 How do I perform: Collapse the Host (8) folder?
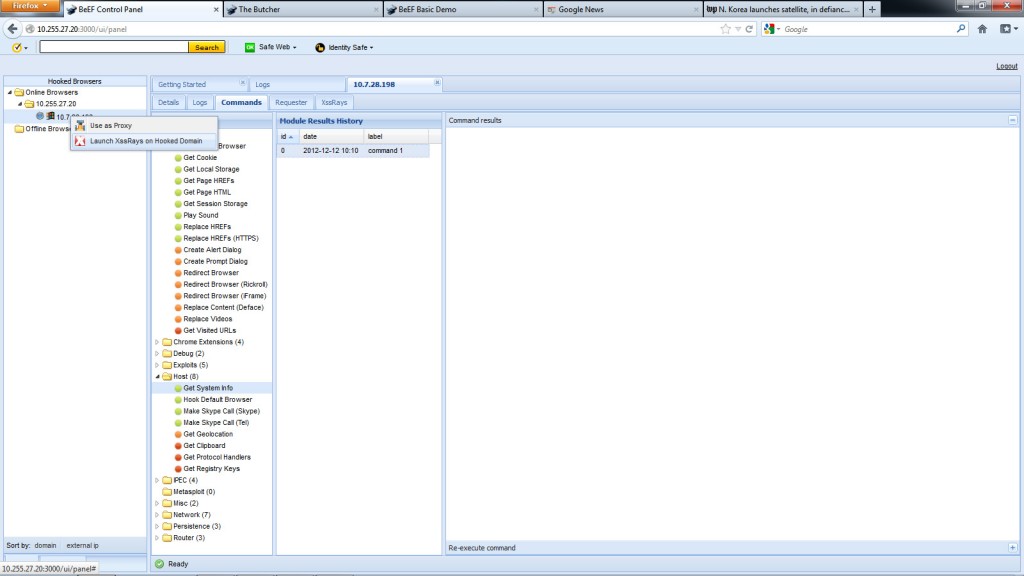157,377
